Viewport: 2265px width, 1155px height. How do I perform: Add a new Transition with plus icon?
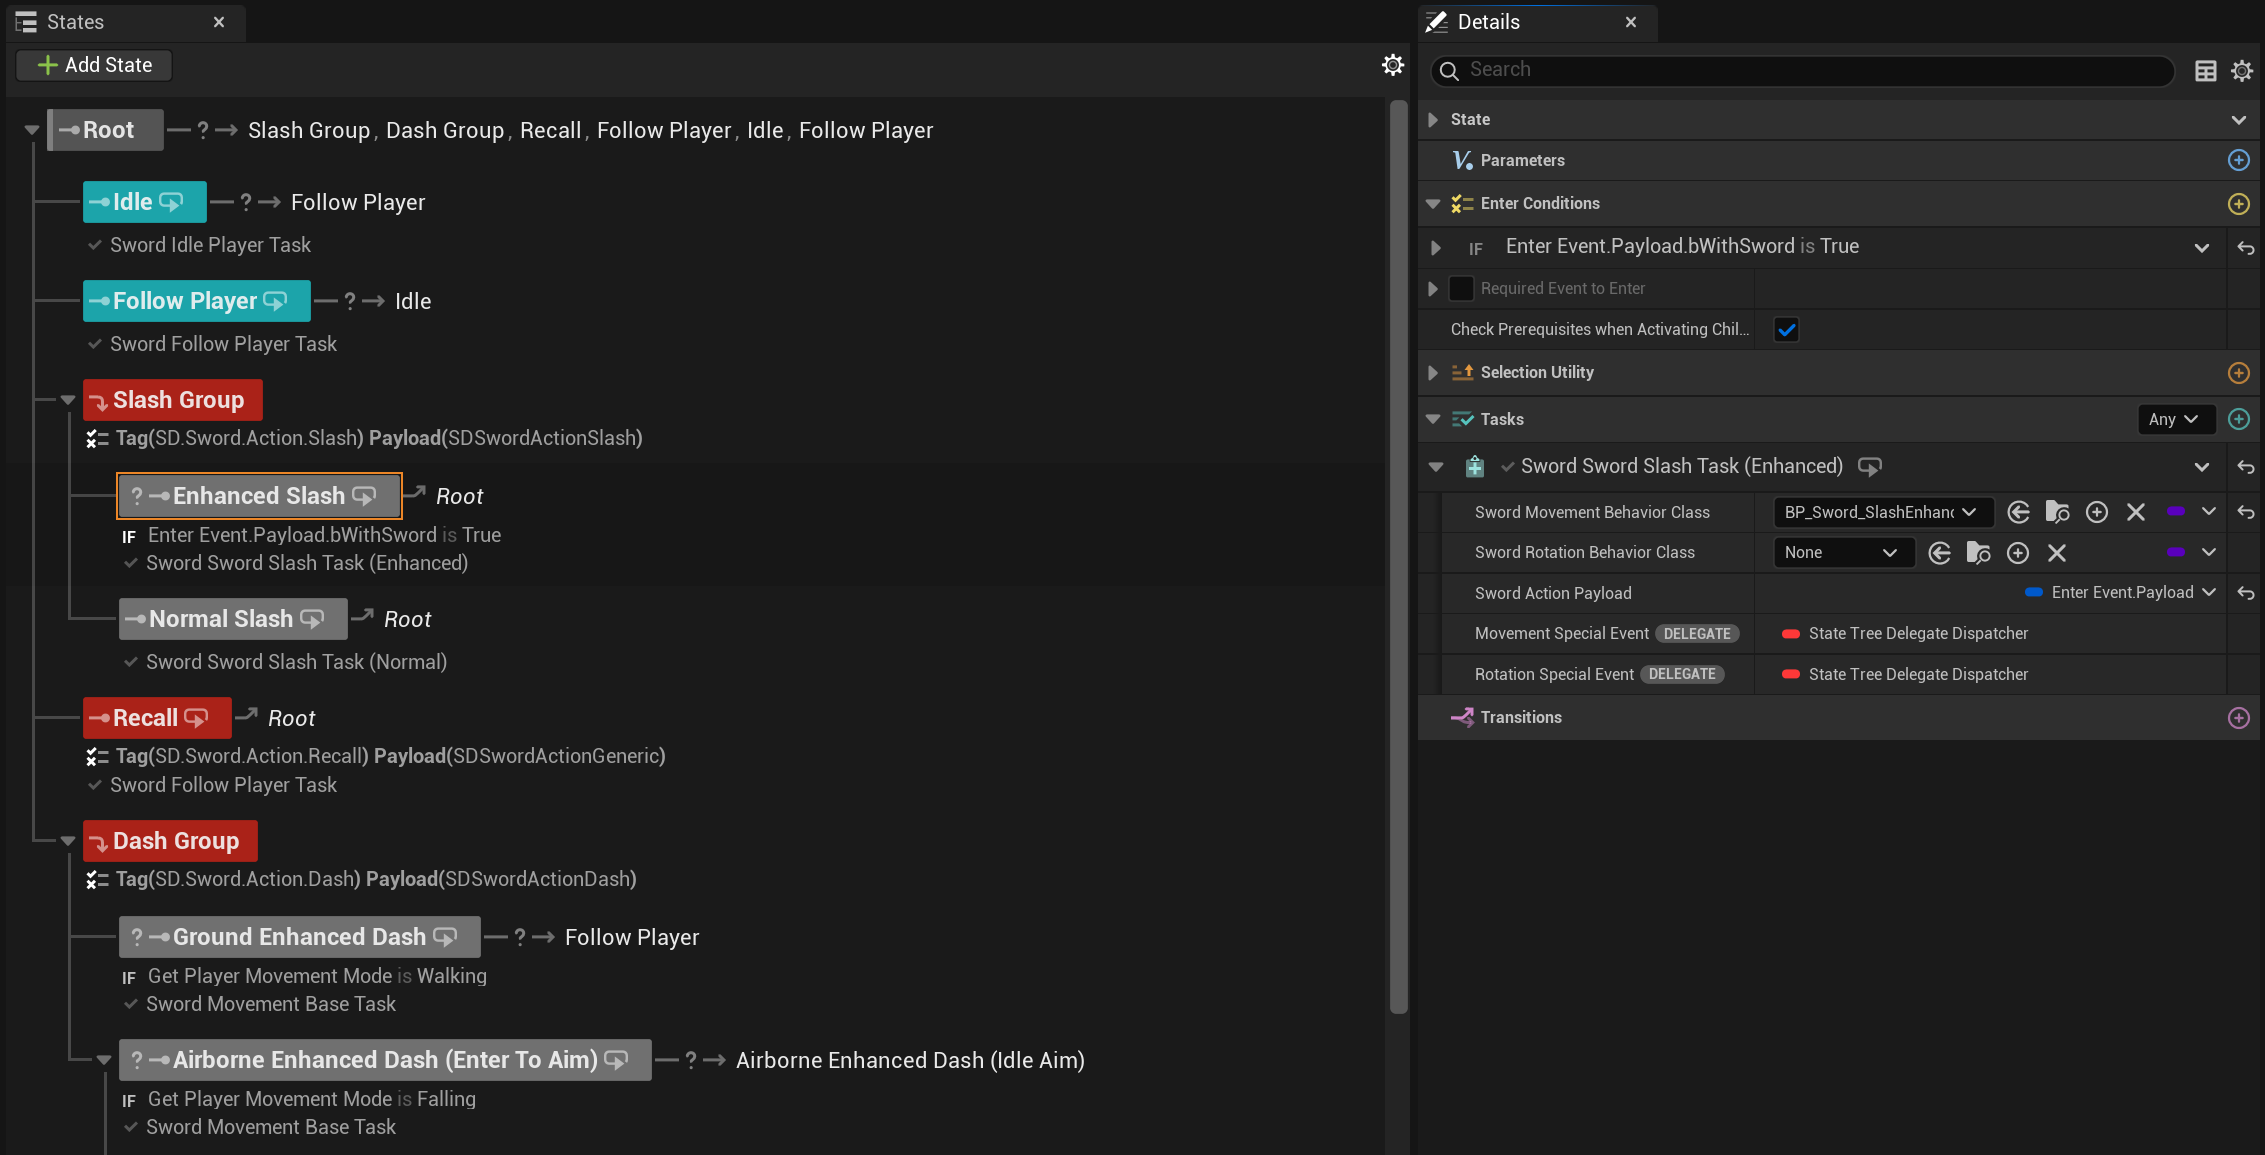[2238, 718]
